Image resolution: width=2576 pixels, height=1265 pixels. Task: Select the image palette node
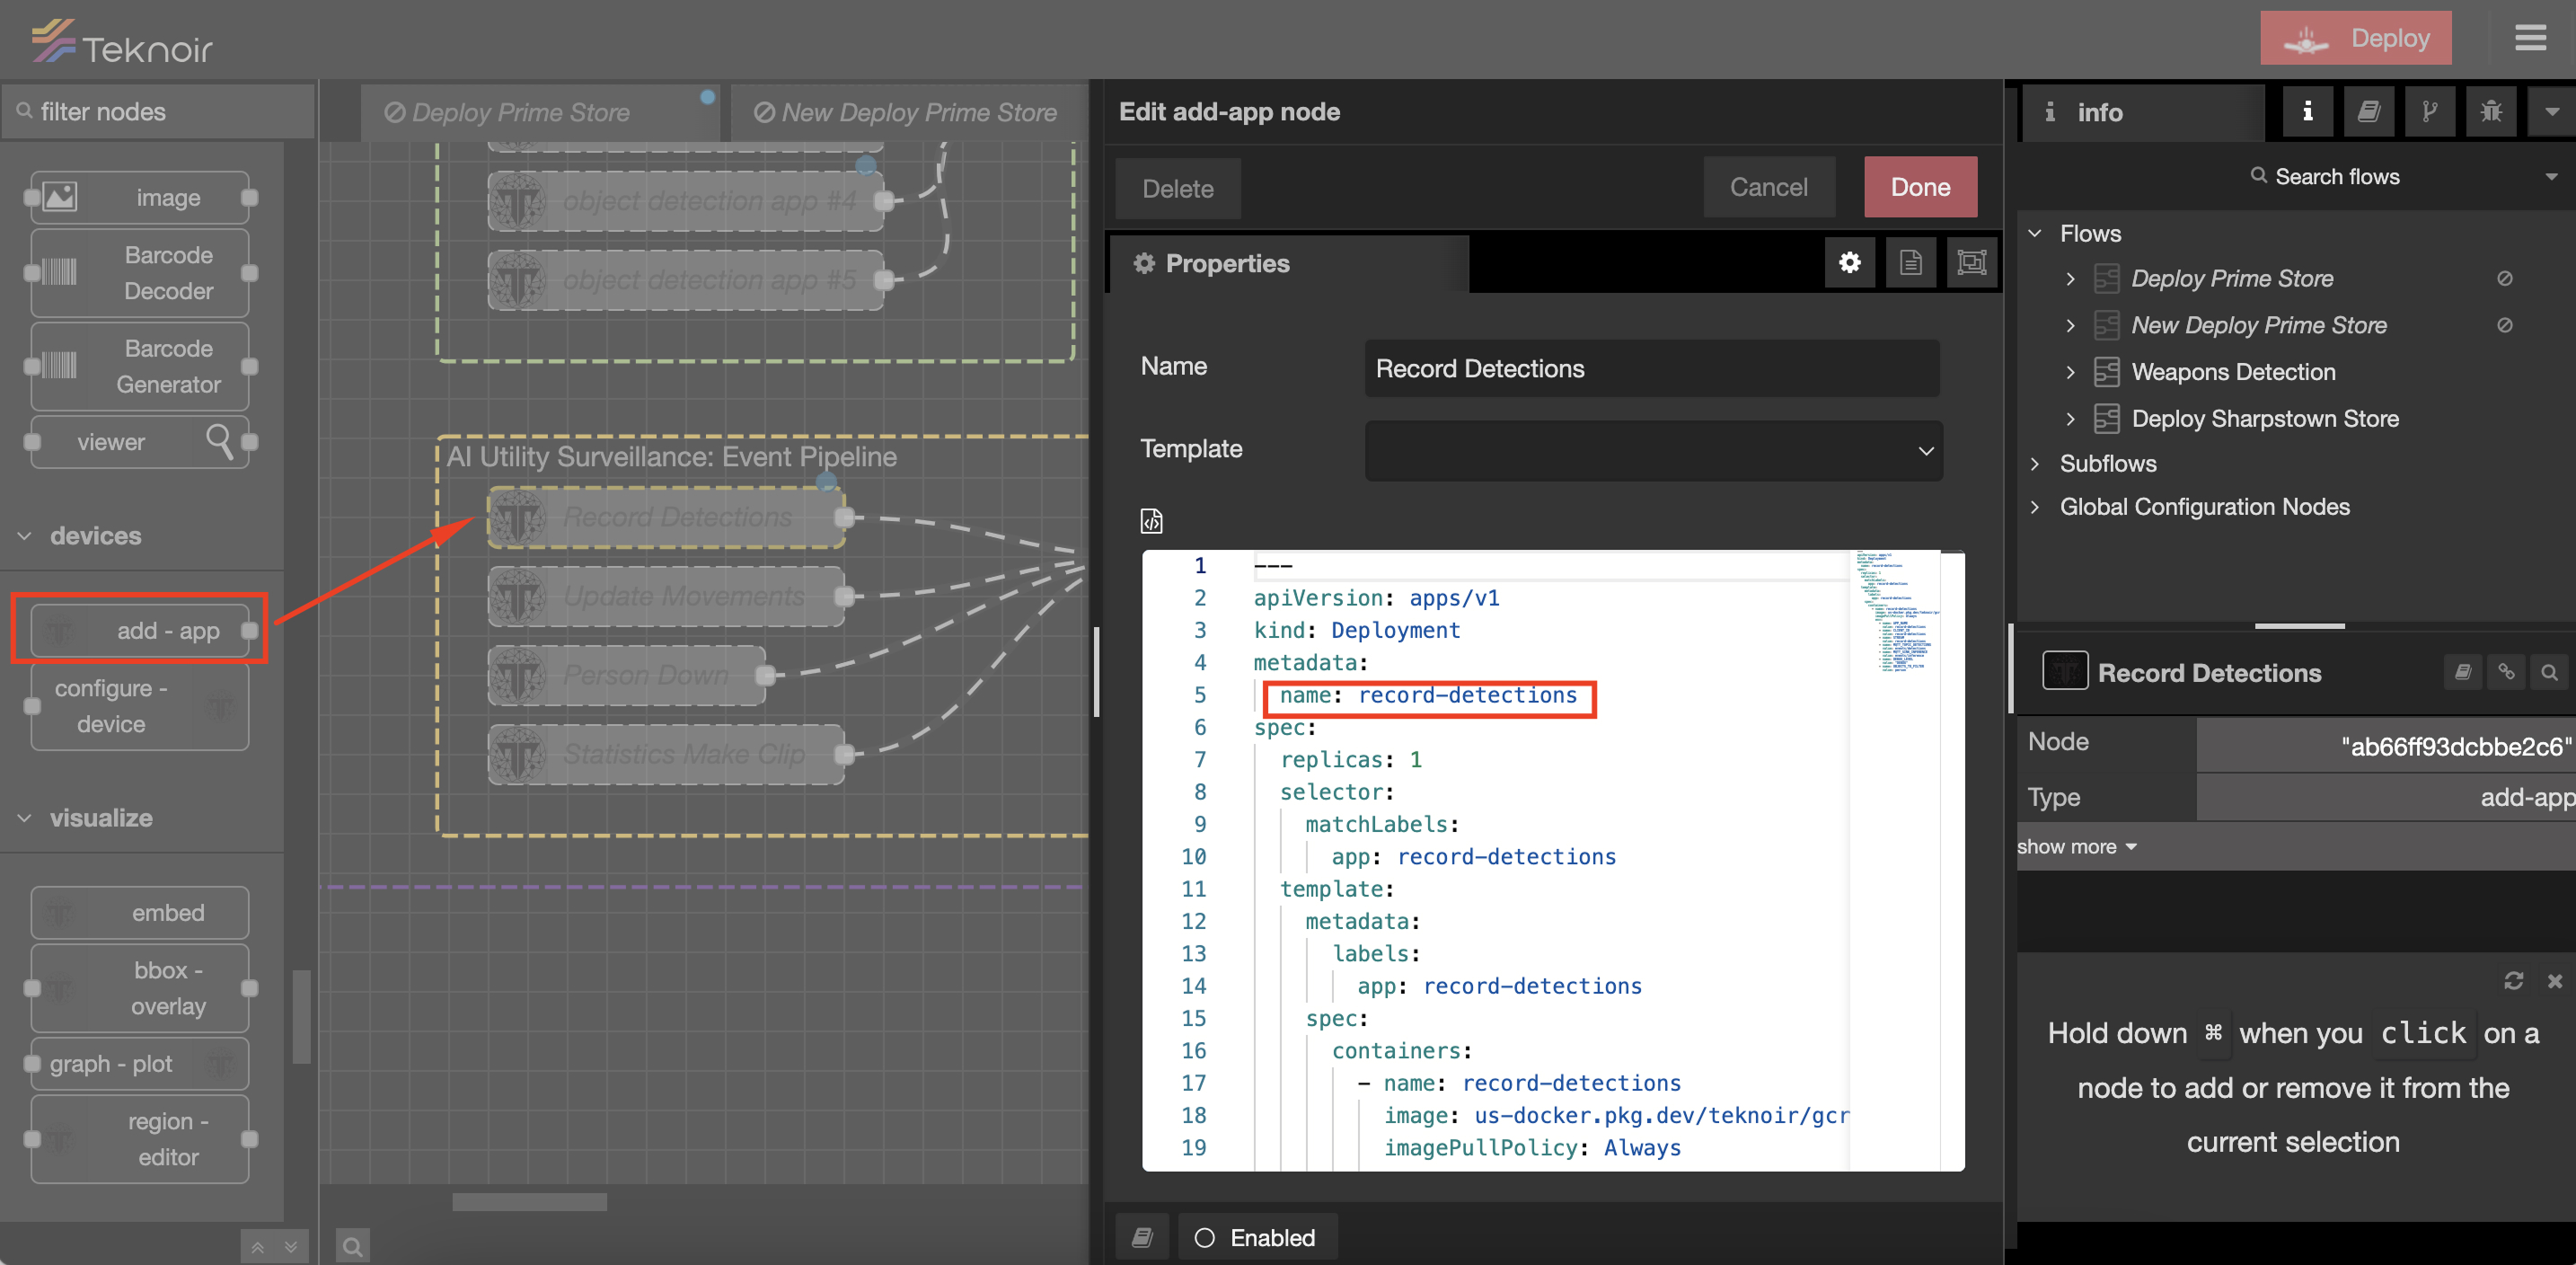[140, 197]
